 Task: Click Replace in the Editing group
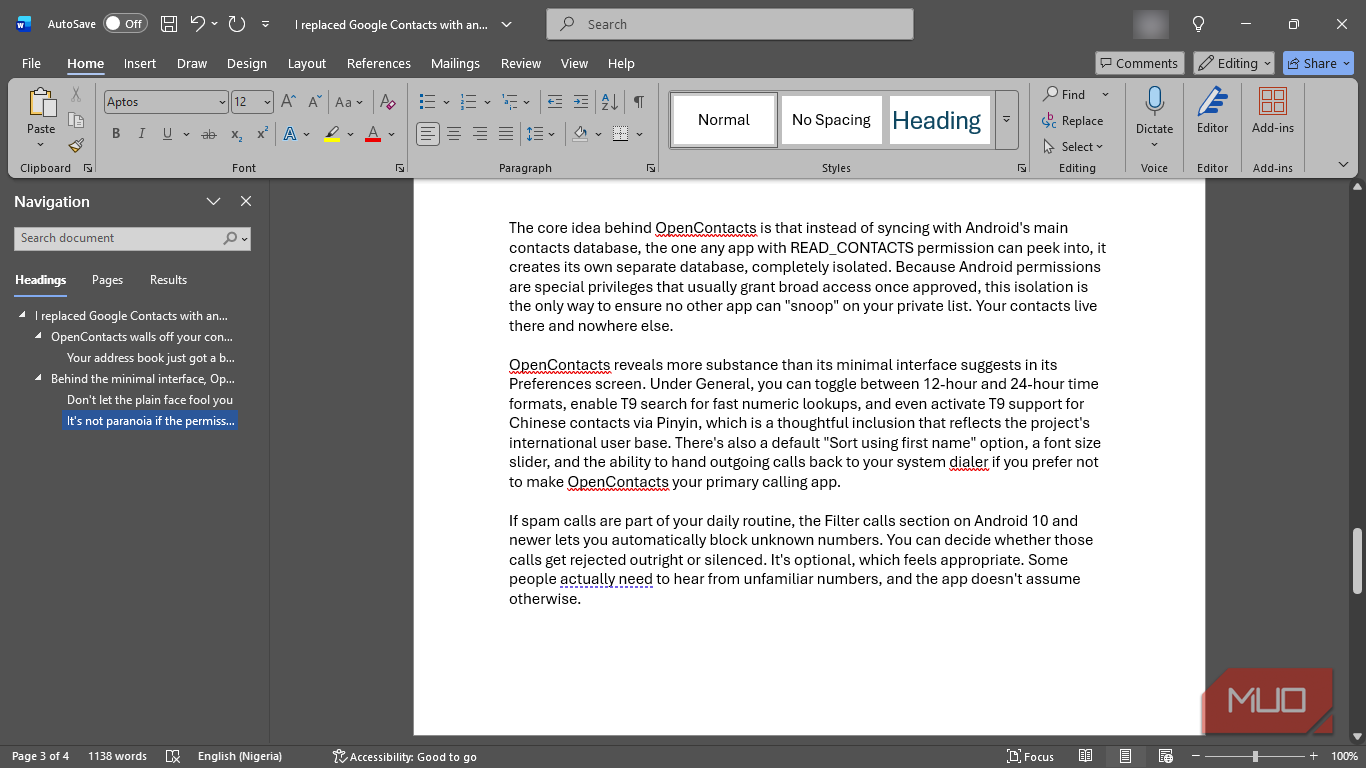point(1072,120)
